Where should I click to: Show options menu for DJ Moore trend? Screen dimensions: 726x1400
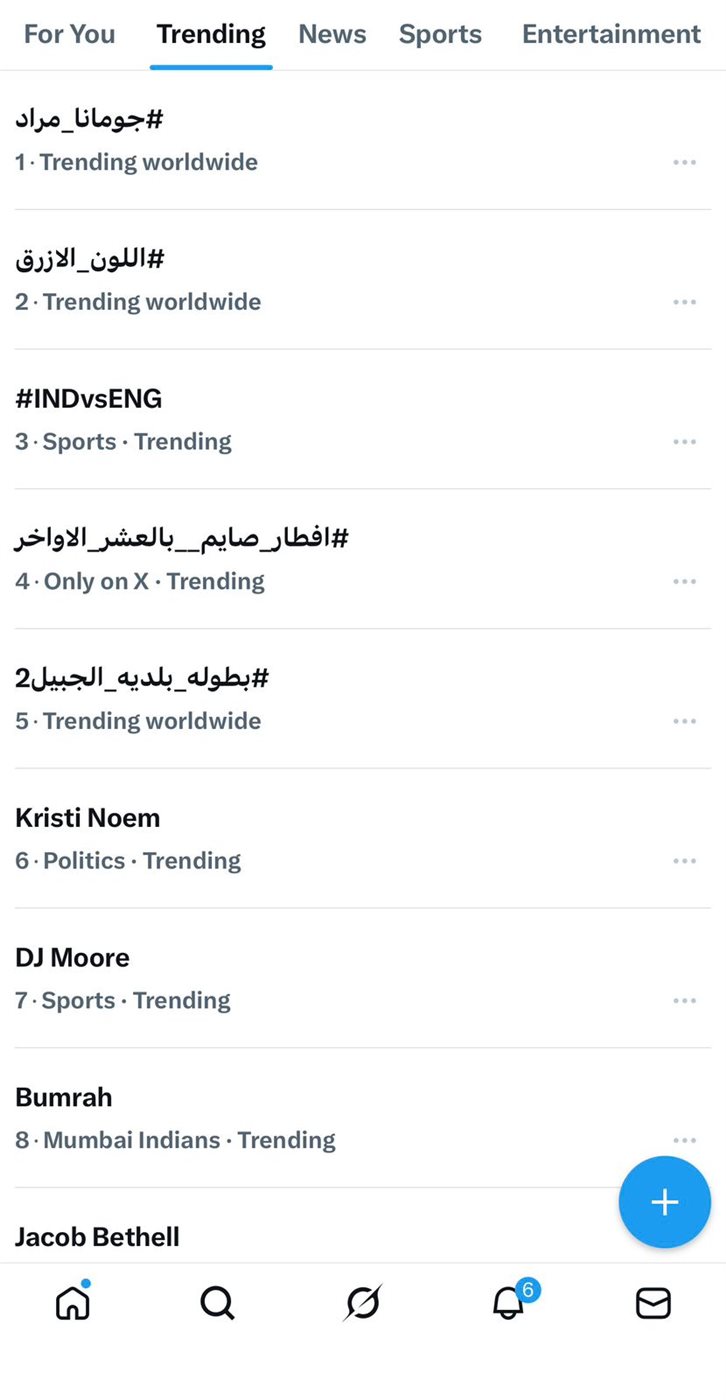[684, 1001]
